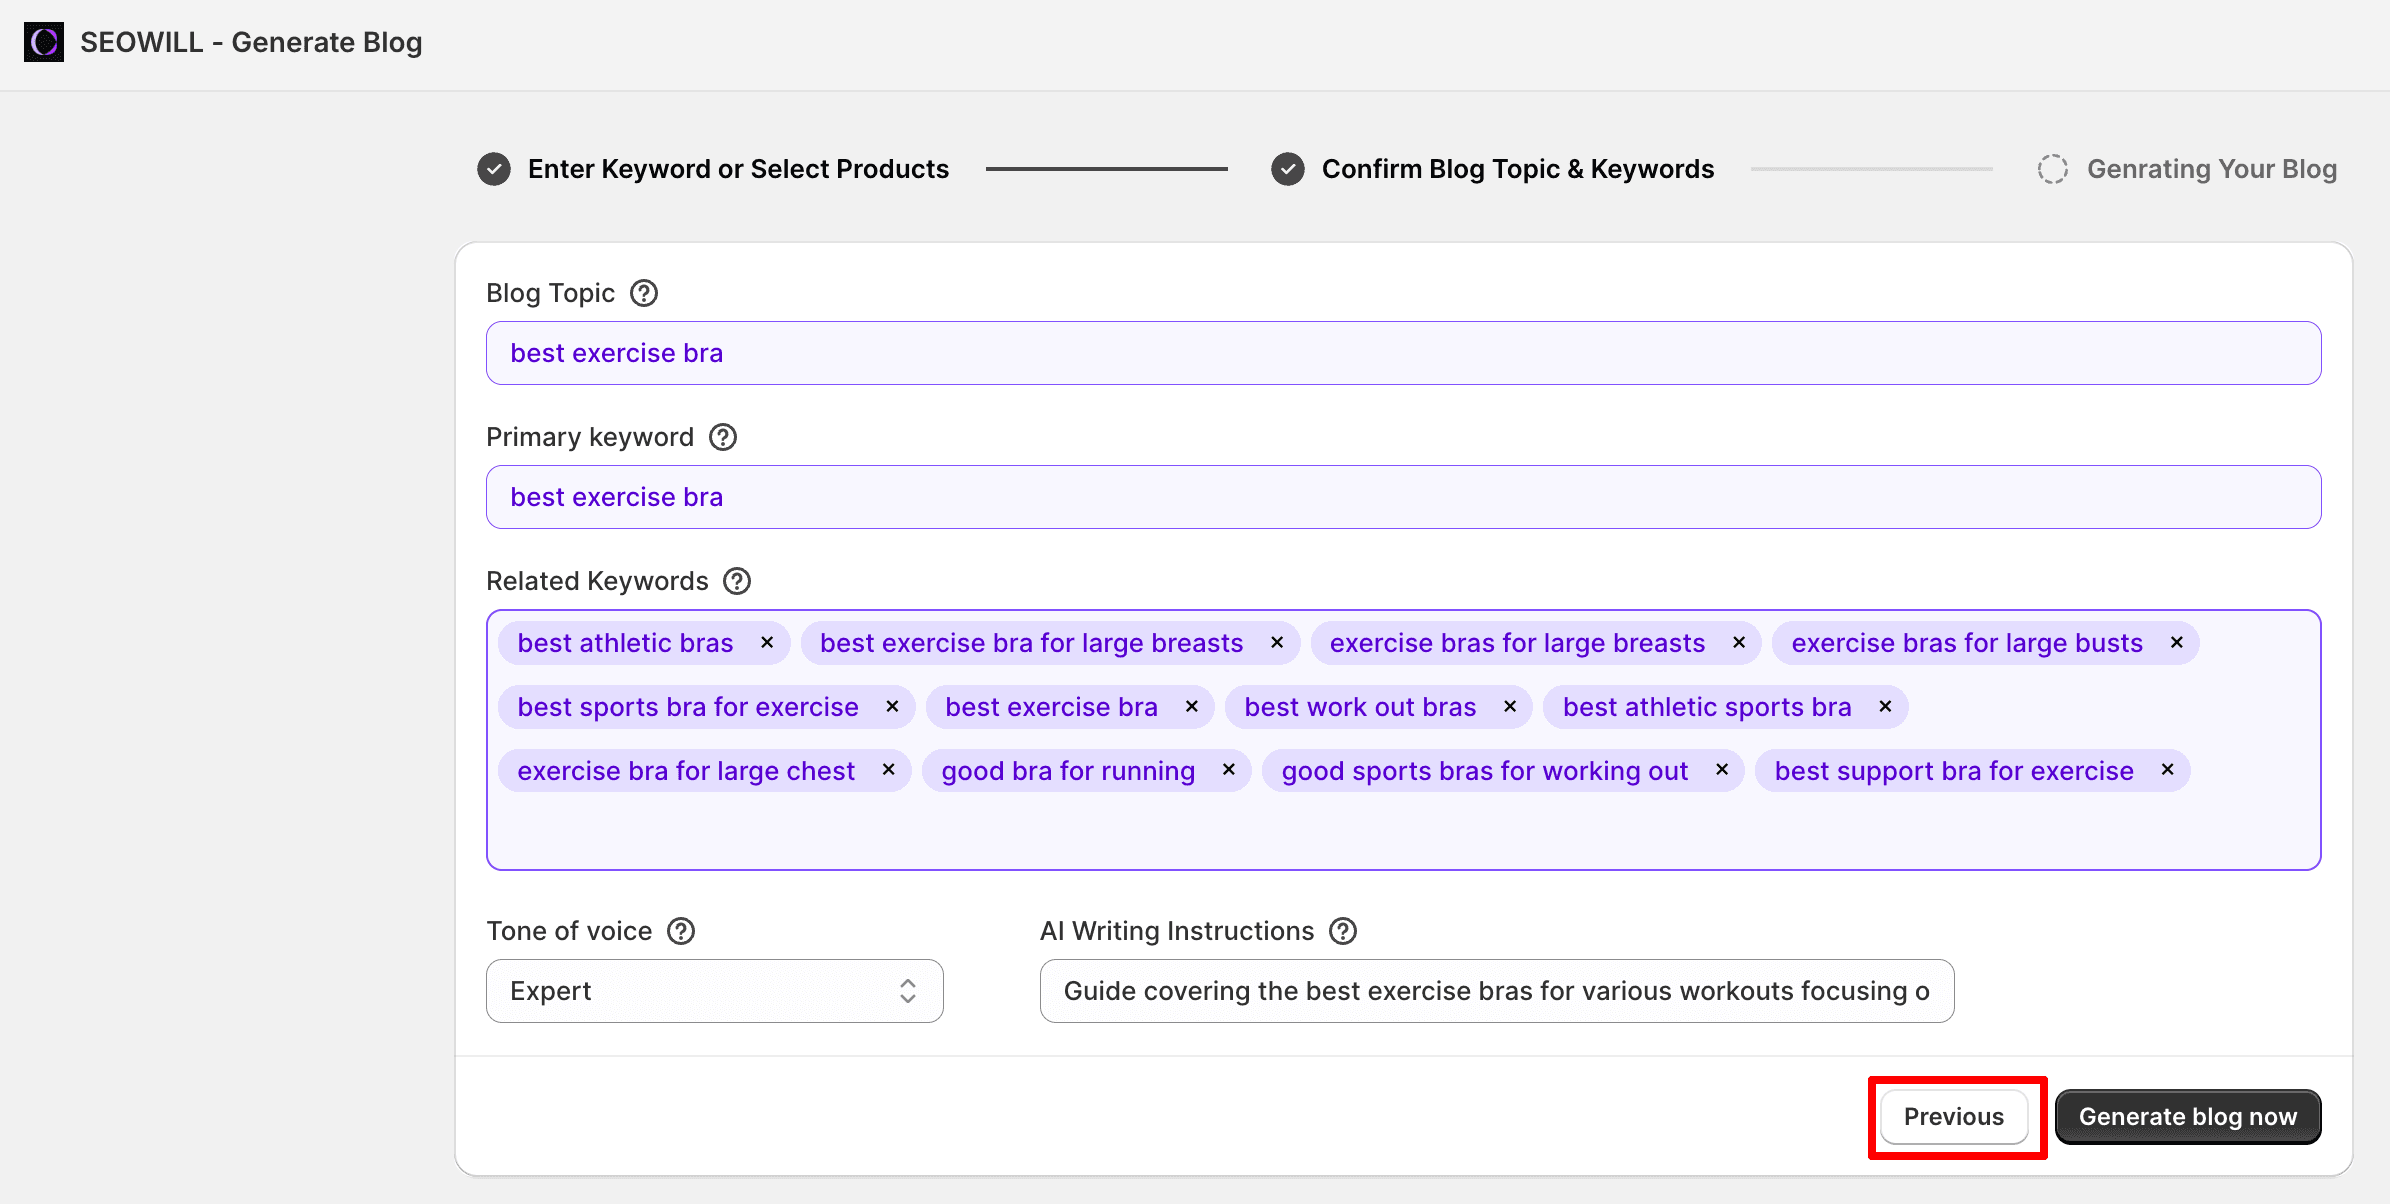Select the 'Confirm Blog Topic & Keywords' step
Image resolution: width=2390 pixels, height=1204 pixels.
click(1516, 168)
